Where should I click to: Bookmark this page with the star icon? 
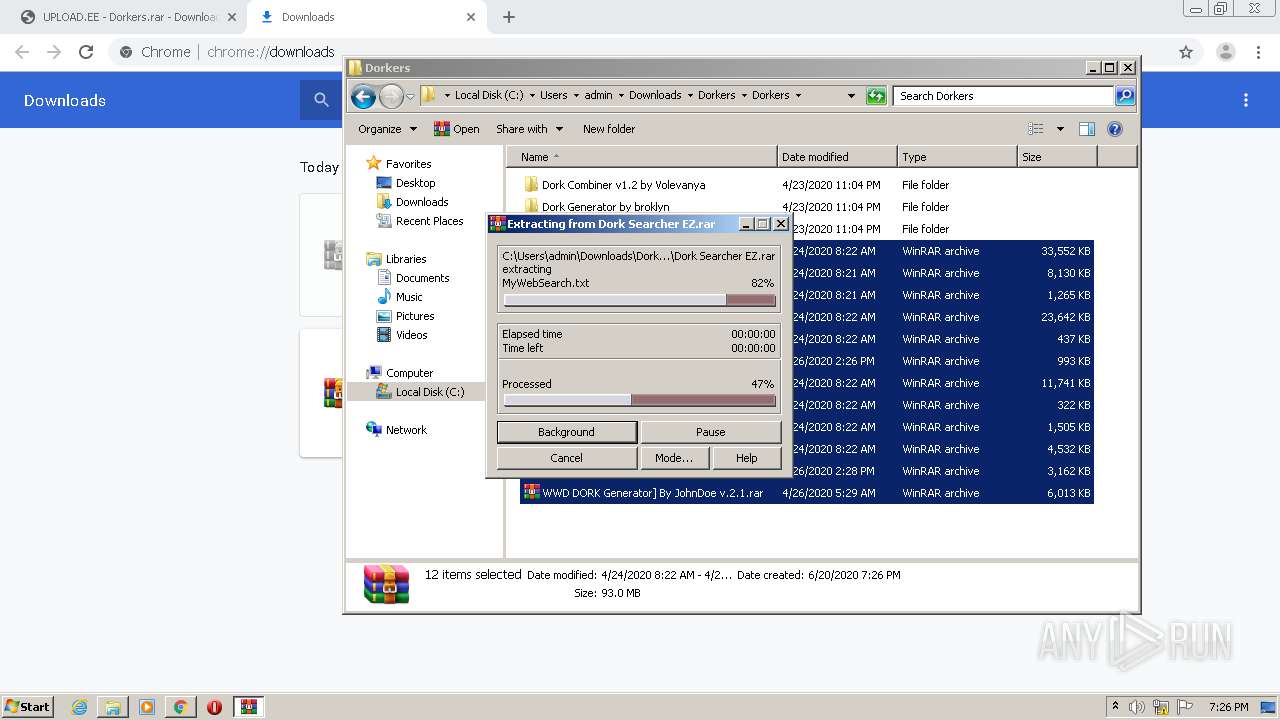coord(1186,52)
